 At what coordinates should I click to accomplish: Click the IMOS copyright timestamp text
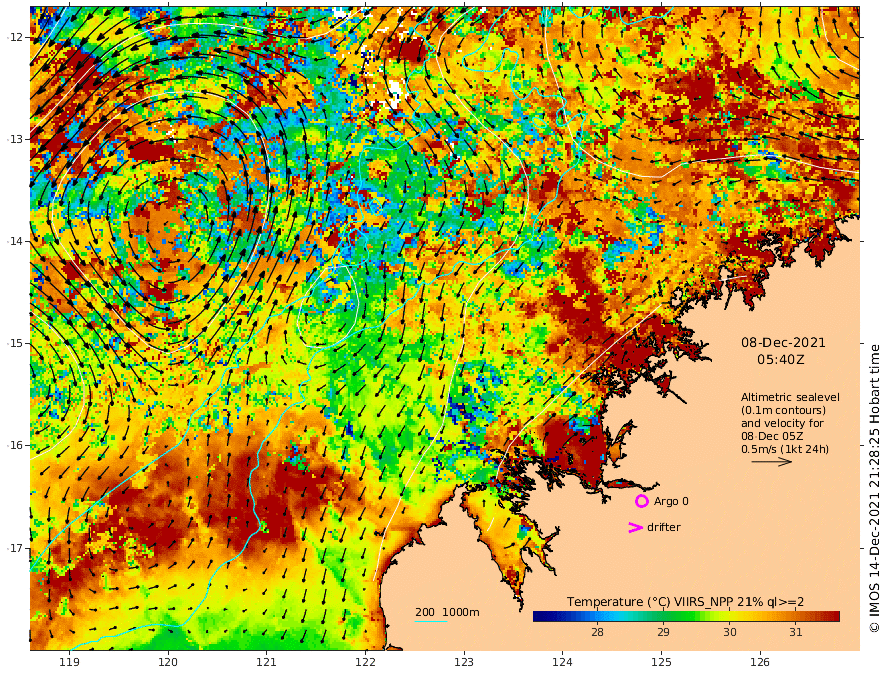point(874,489)
